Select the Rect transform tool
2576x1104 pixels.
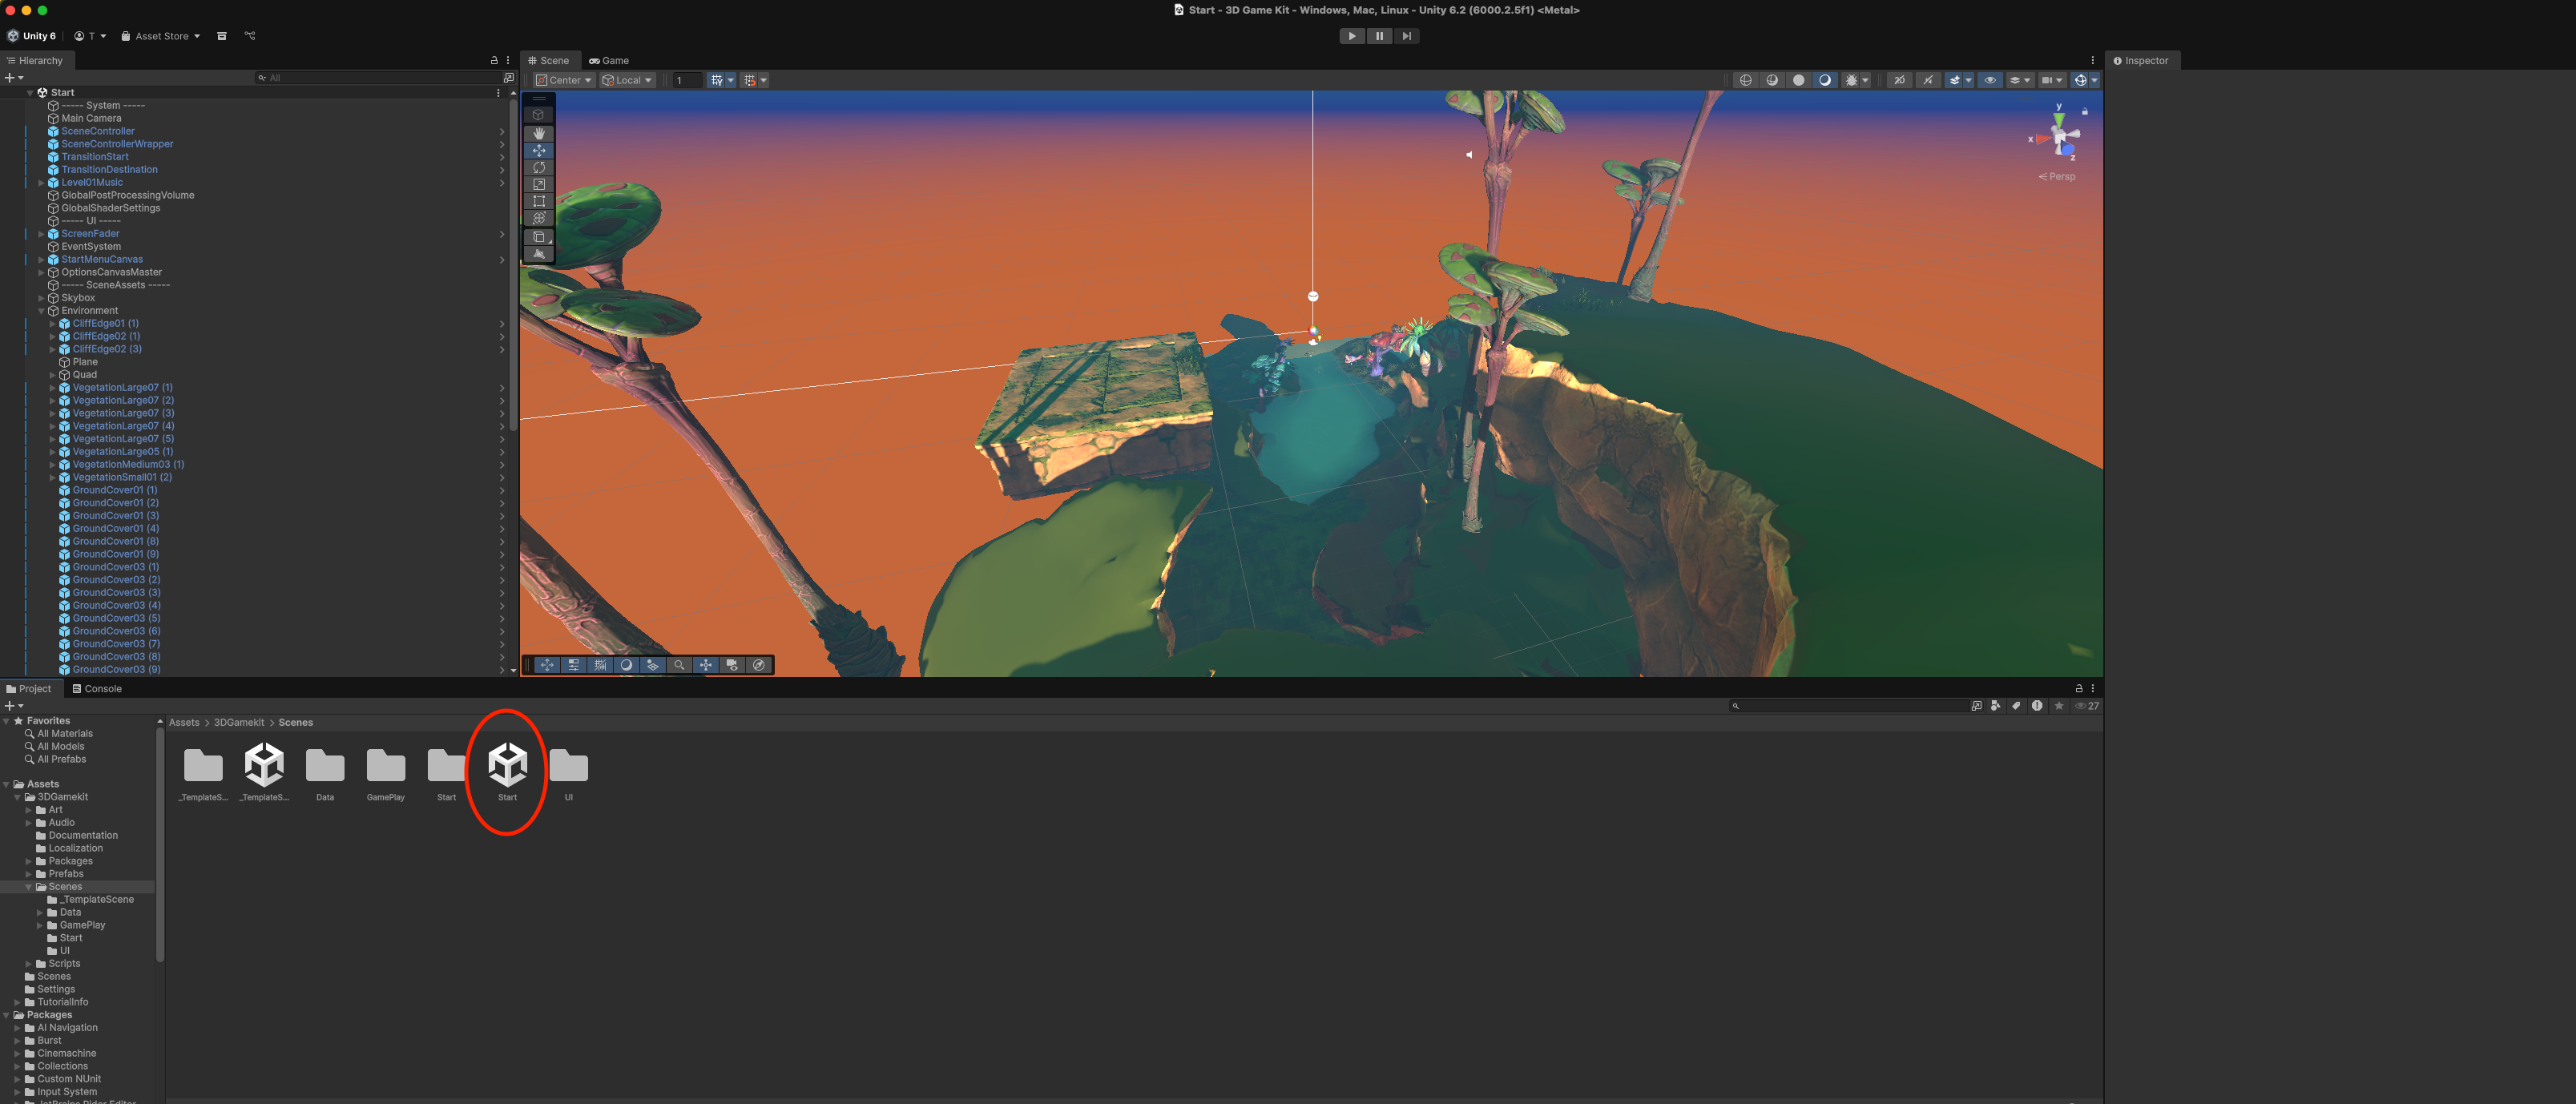(x=539, y=201)
